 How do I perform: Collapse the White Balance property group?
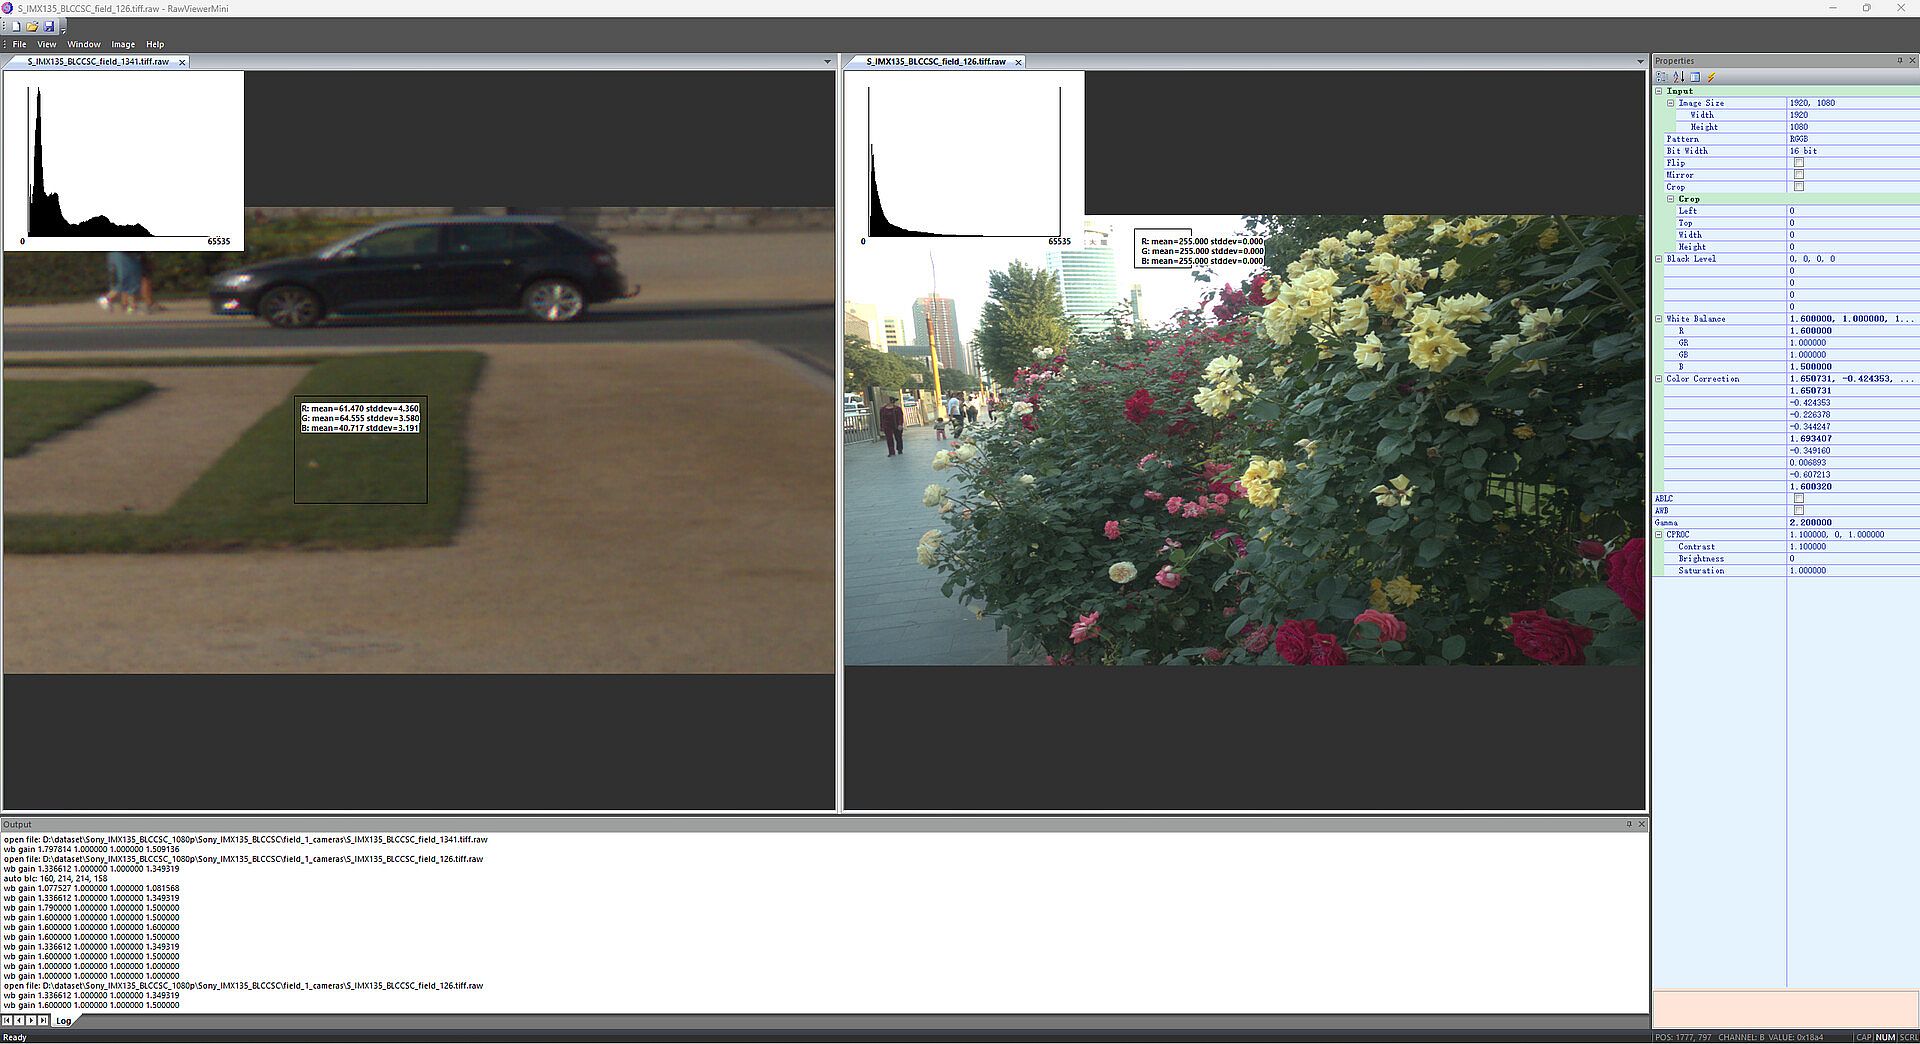point(1659,319)
